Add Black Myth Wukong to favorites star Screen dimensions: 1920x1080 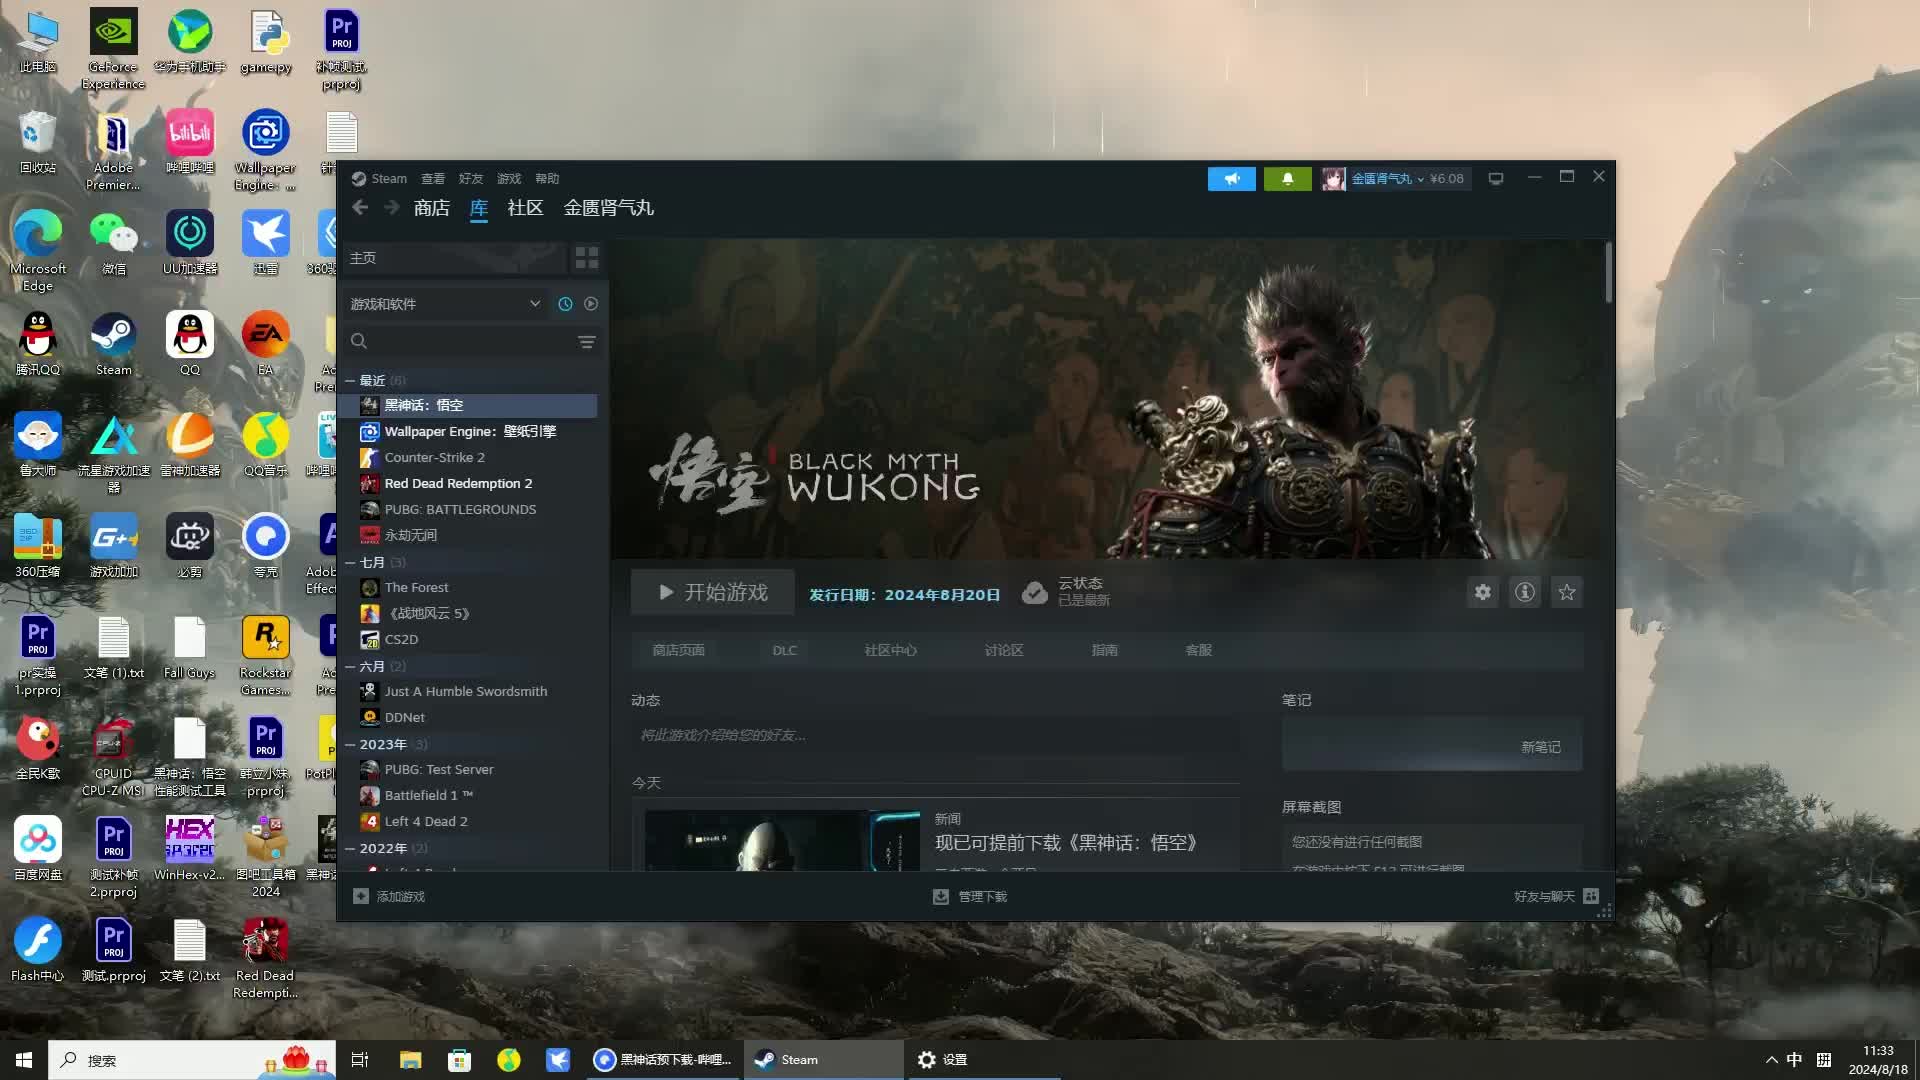pyautogui.click(x=1566, y=592)
